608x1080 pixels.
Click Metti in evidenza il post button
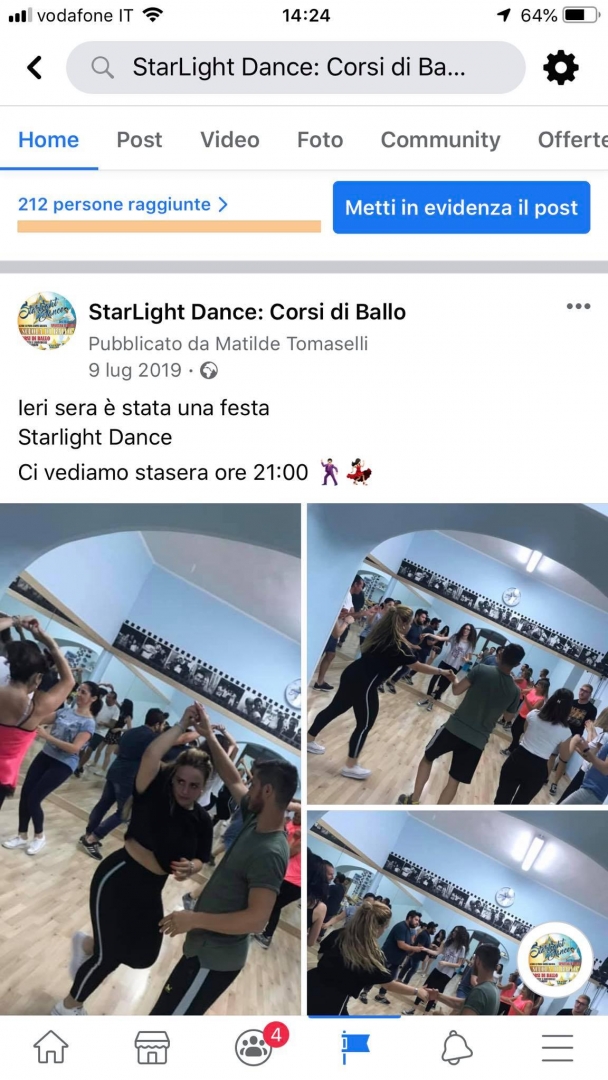point(461,207)
